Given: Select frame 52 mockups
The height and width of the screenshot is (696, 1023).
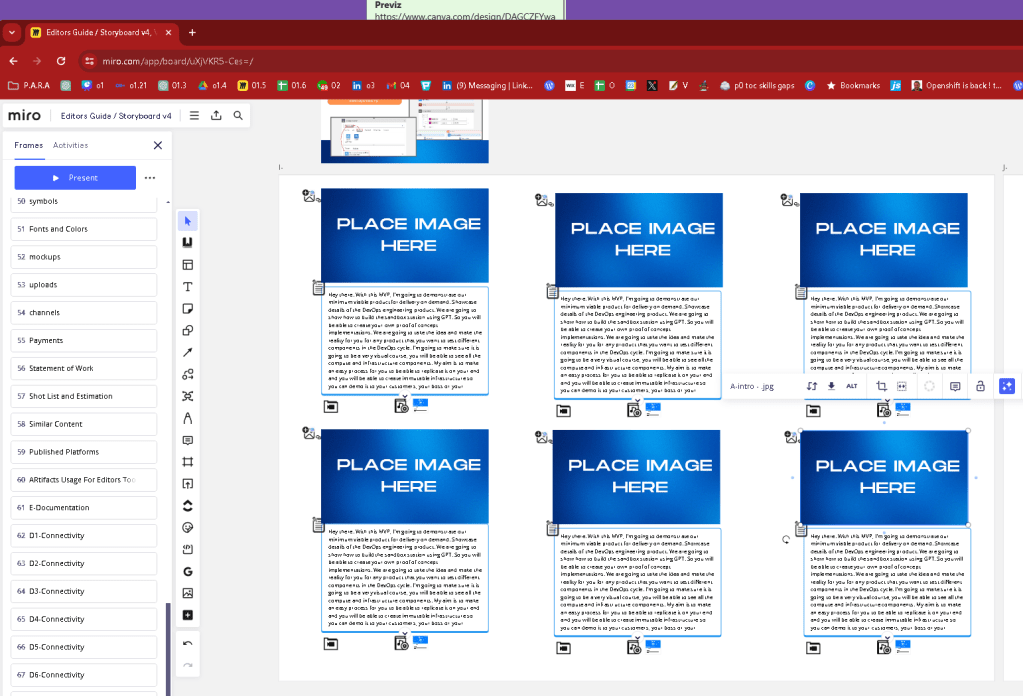Looking at the screenshot, I should coord(84,257).
